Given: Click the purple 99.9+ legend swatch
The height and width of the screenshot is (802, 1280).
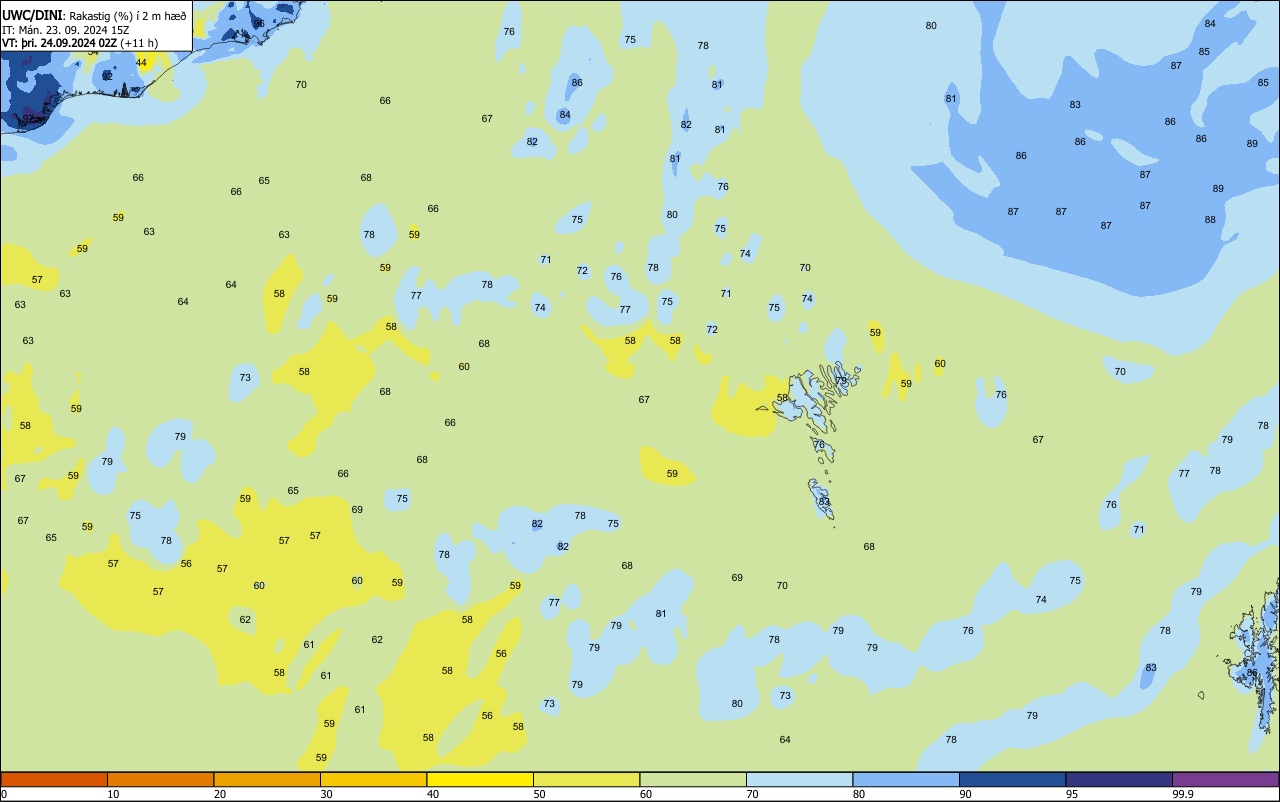Looking at the screenshot, I should (1226, 779).
